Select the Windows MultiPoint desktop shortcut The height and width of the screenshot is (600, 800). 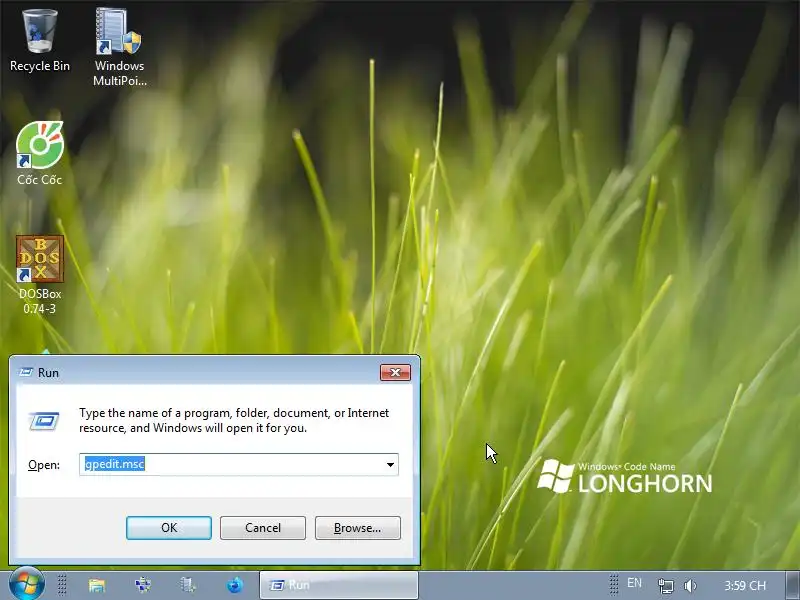[119, 47]
